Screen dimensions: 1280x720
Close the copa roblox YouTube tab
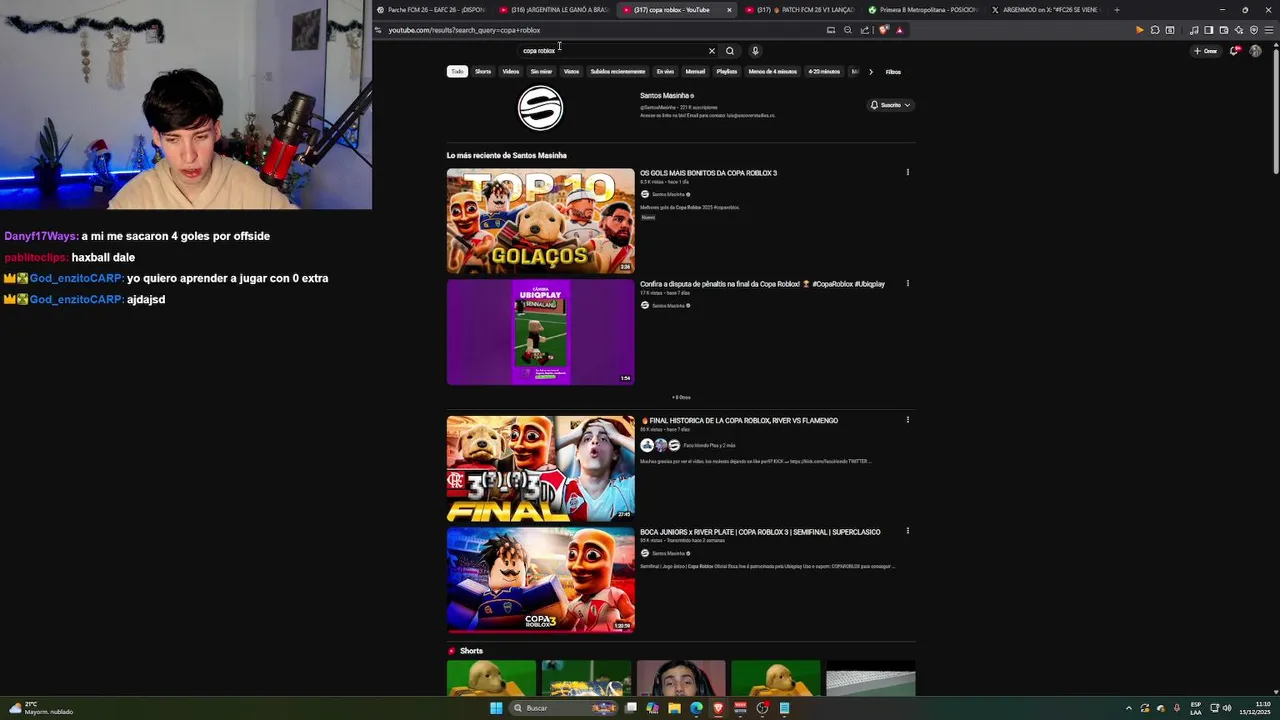729,10
